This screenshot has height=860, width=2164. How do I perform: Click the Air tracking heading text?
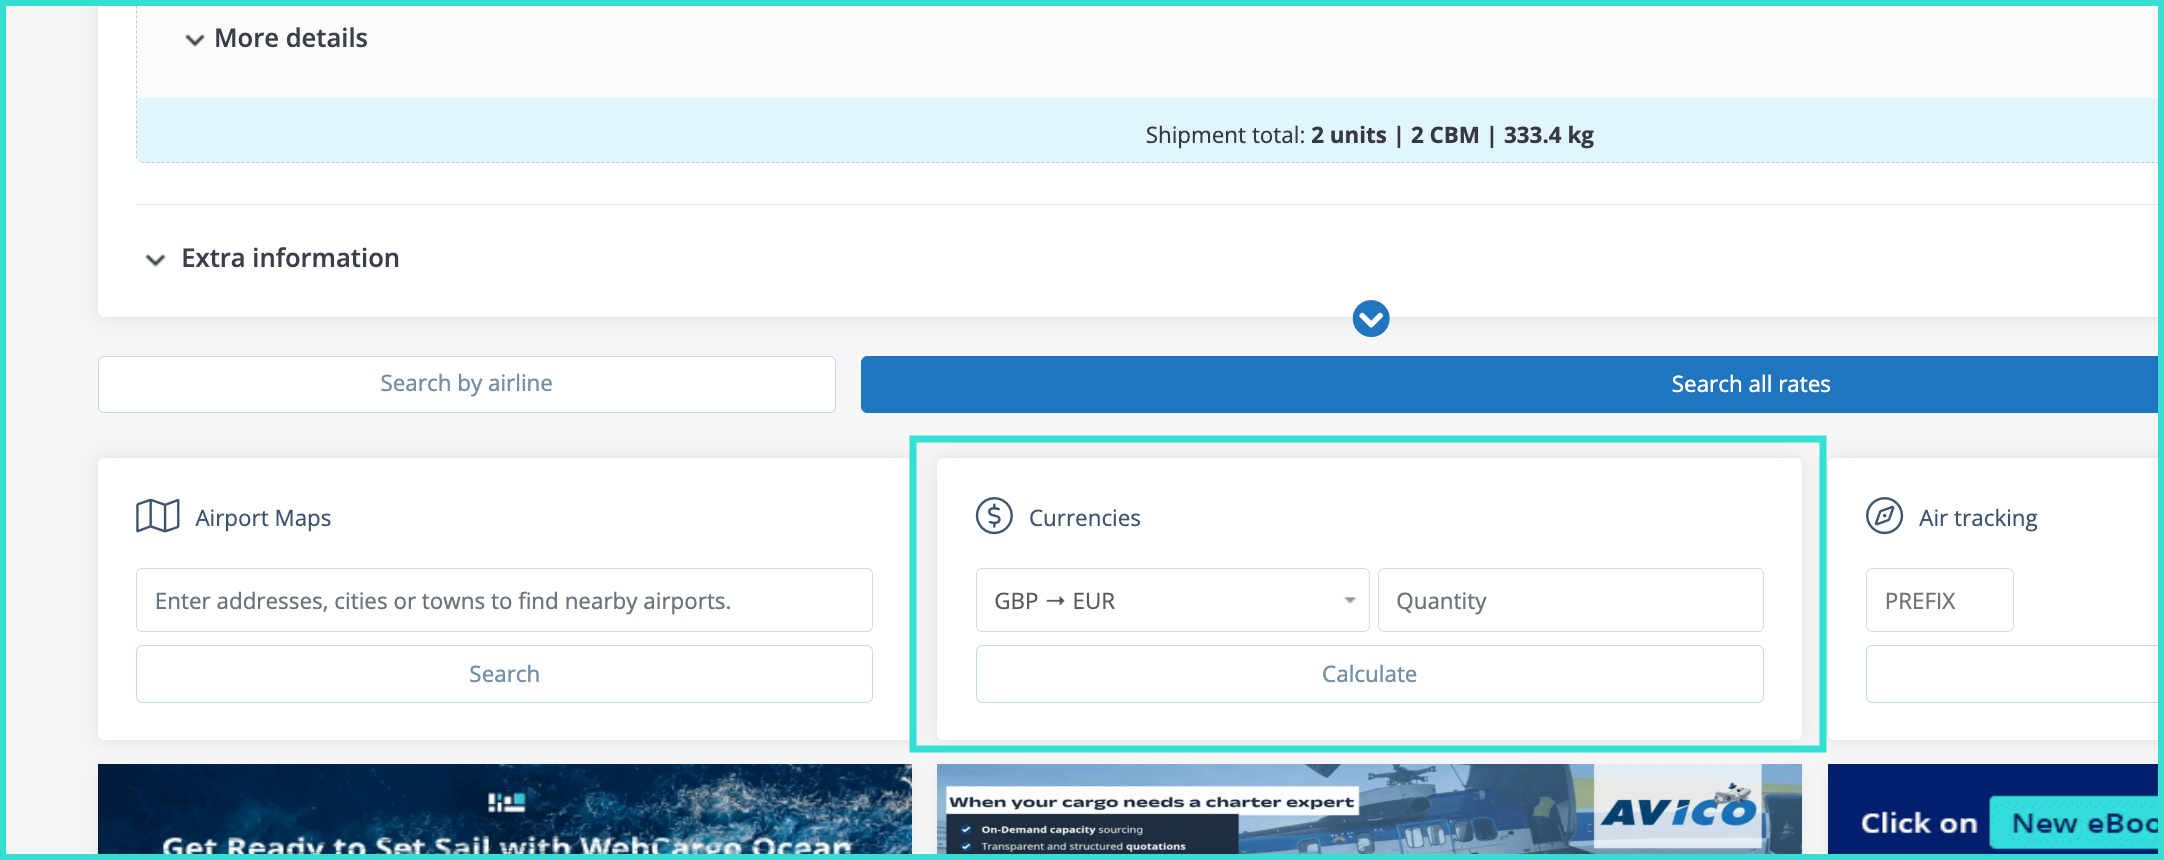click(x=1977, y=518)
